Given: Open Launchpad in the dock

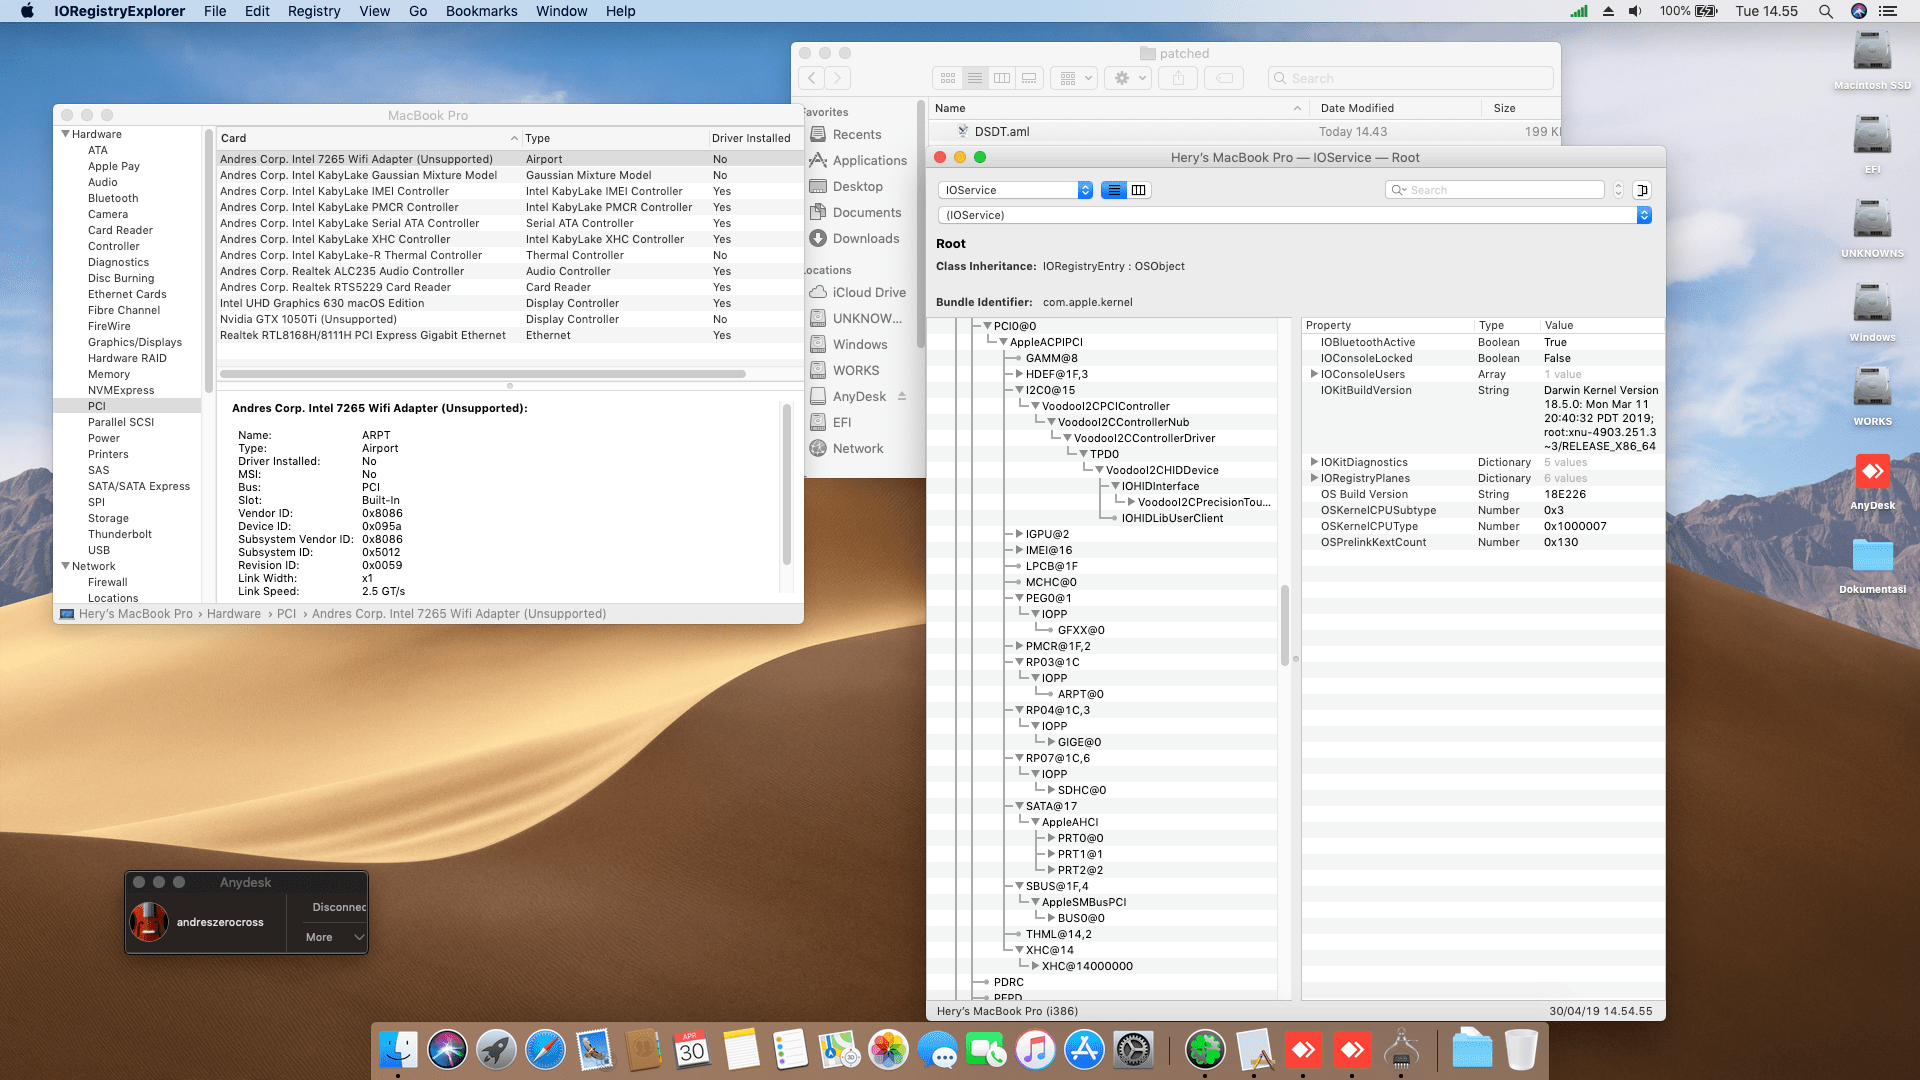Looking at the screenshot, I should (x=496, y=1050).
